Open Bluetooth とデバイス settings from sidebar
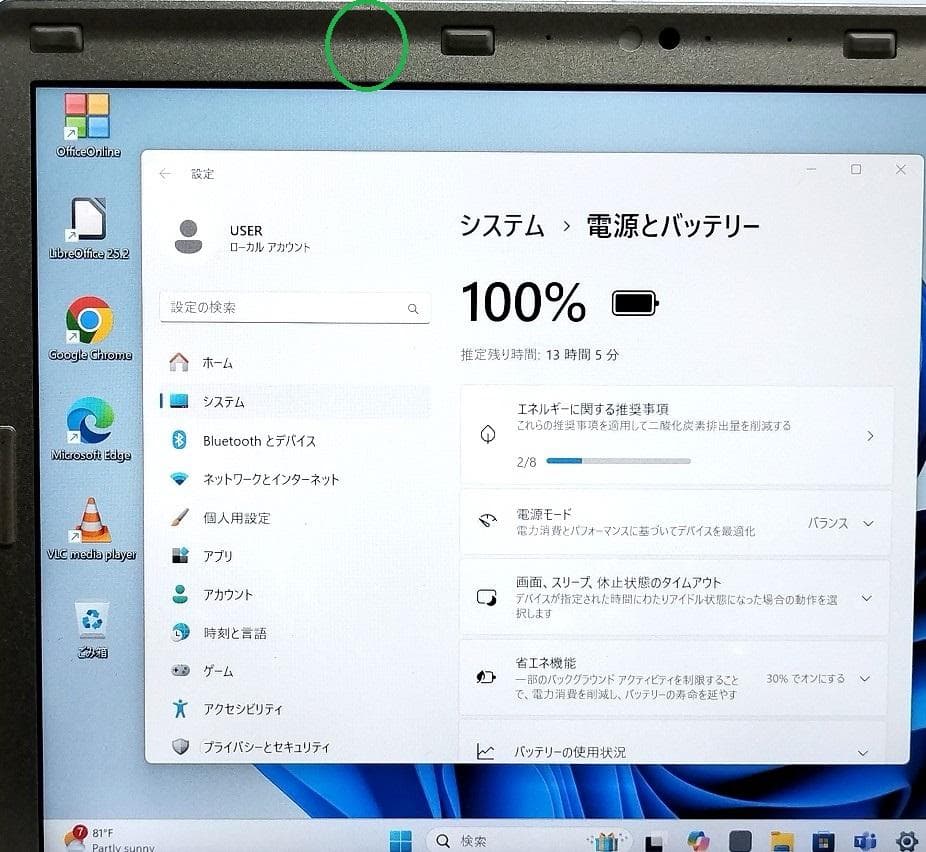Viewport: 926px width, 852px height. click(x=250, y=440)
